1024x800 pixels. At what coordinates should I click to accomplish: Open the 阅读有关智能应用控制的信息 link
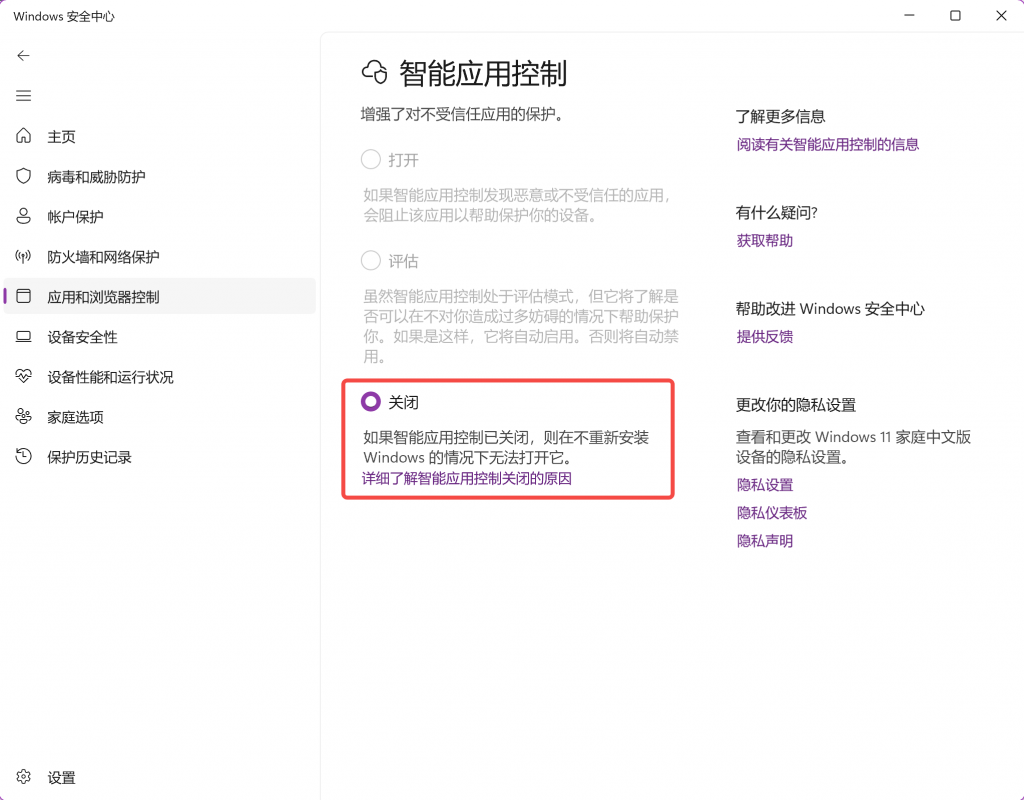(x=827, y=144)
